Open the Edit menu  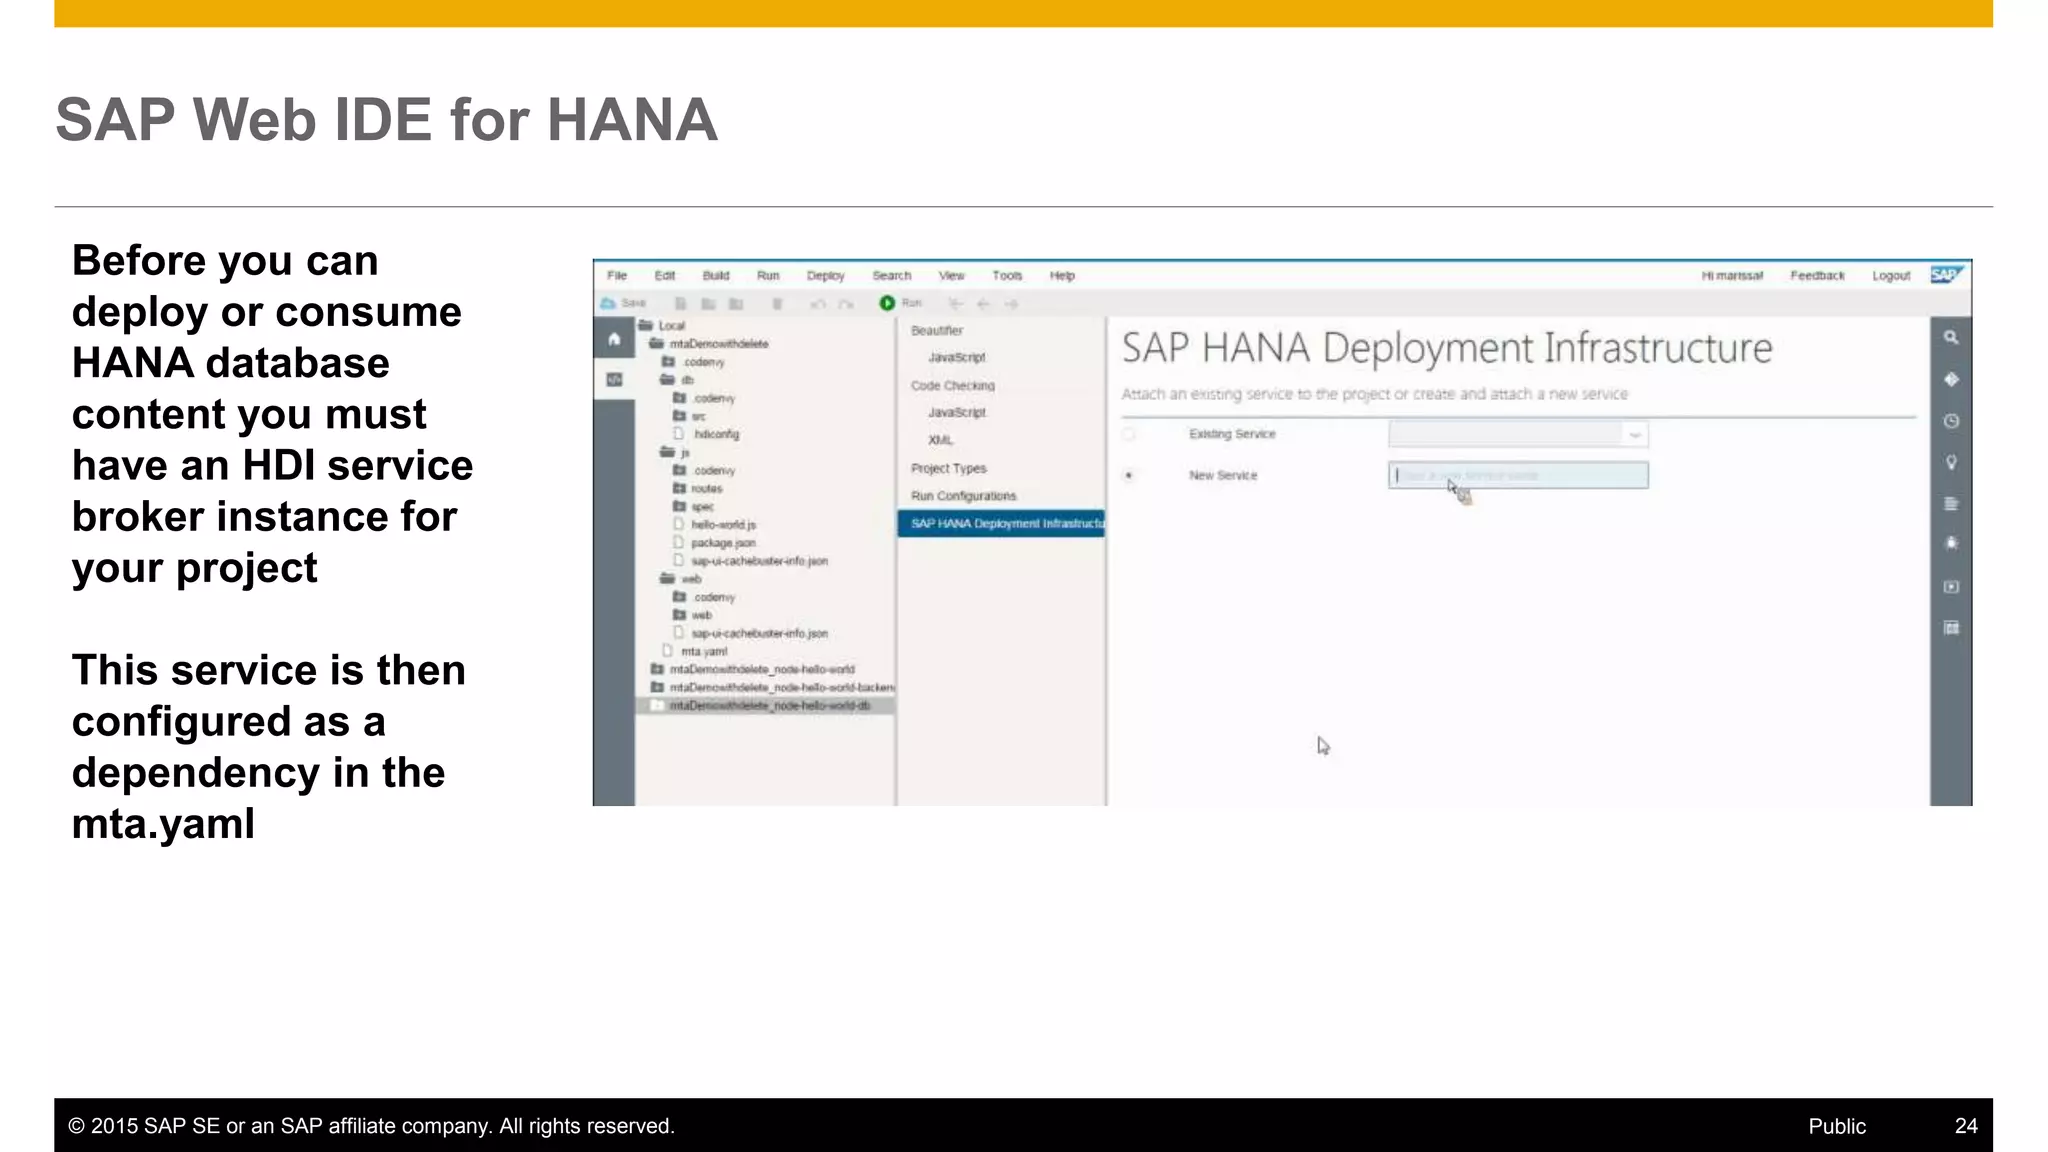point(665,275)
